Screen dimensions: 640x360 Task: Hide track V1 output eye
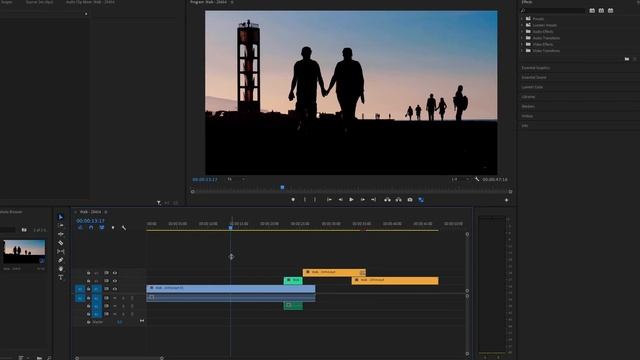point(115,289)
